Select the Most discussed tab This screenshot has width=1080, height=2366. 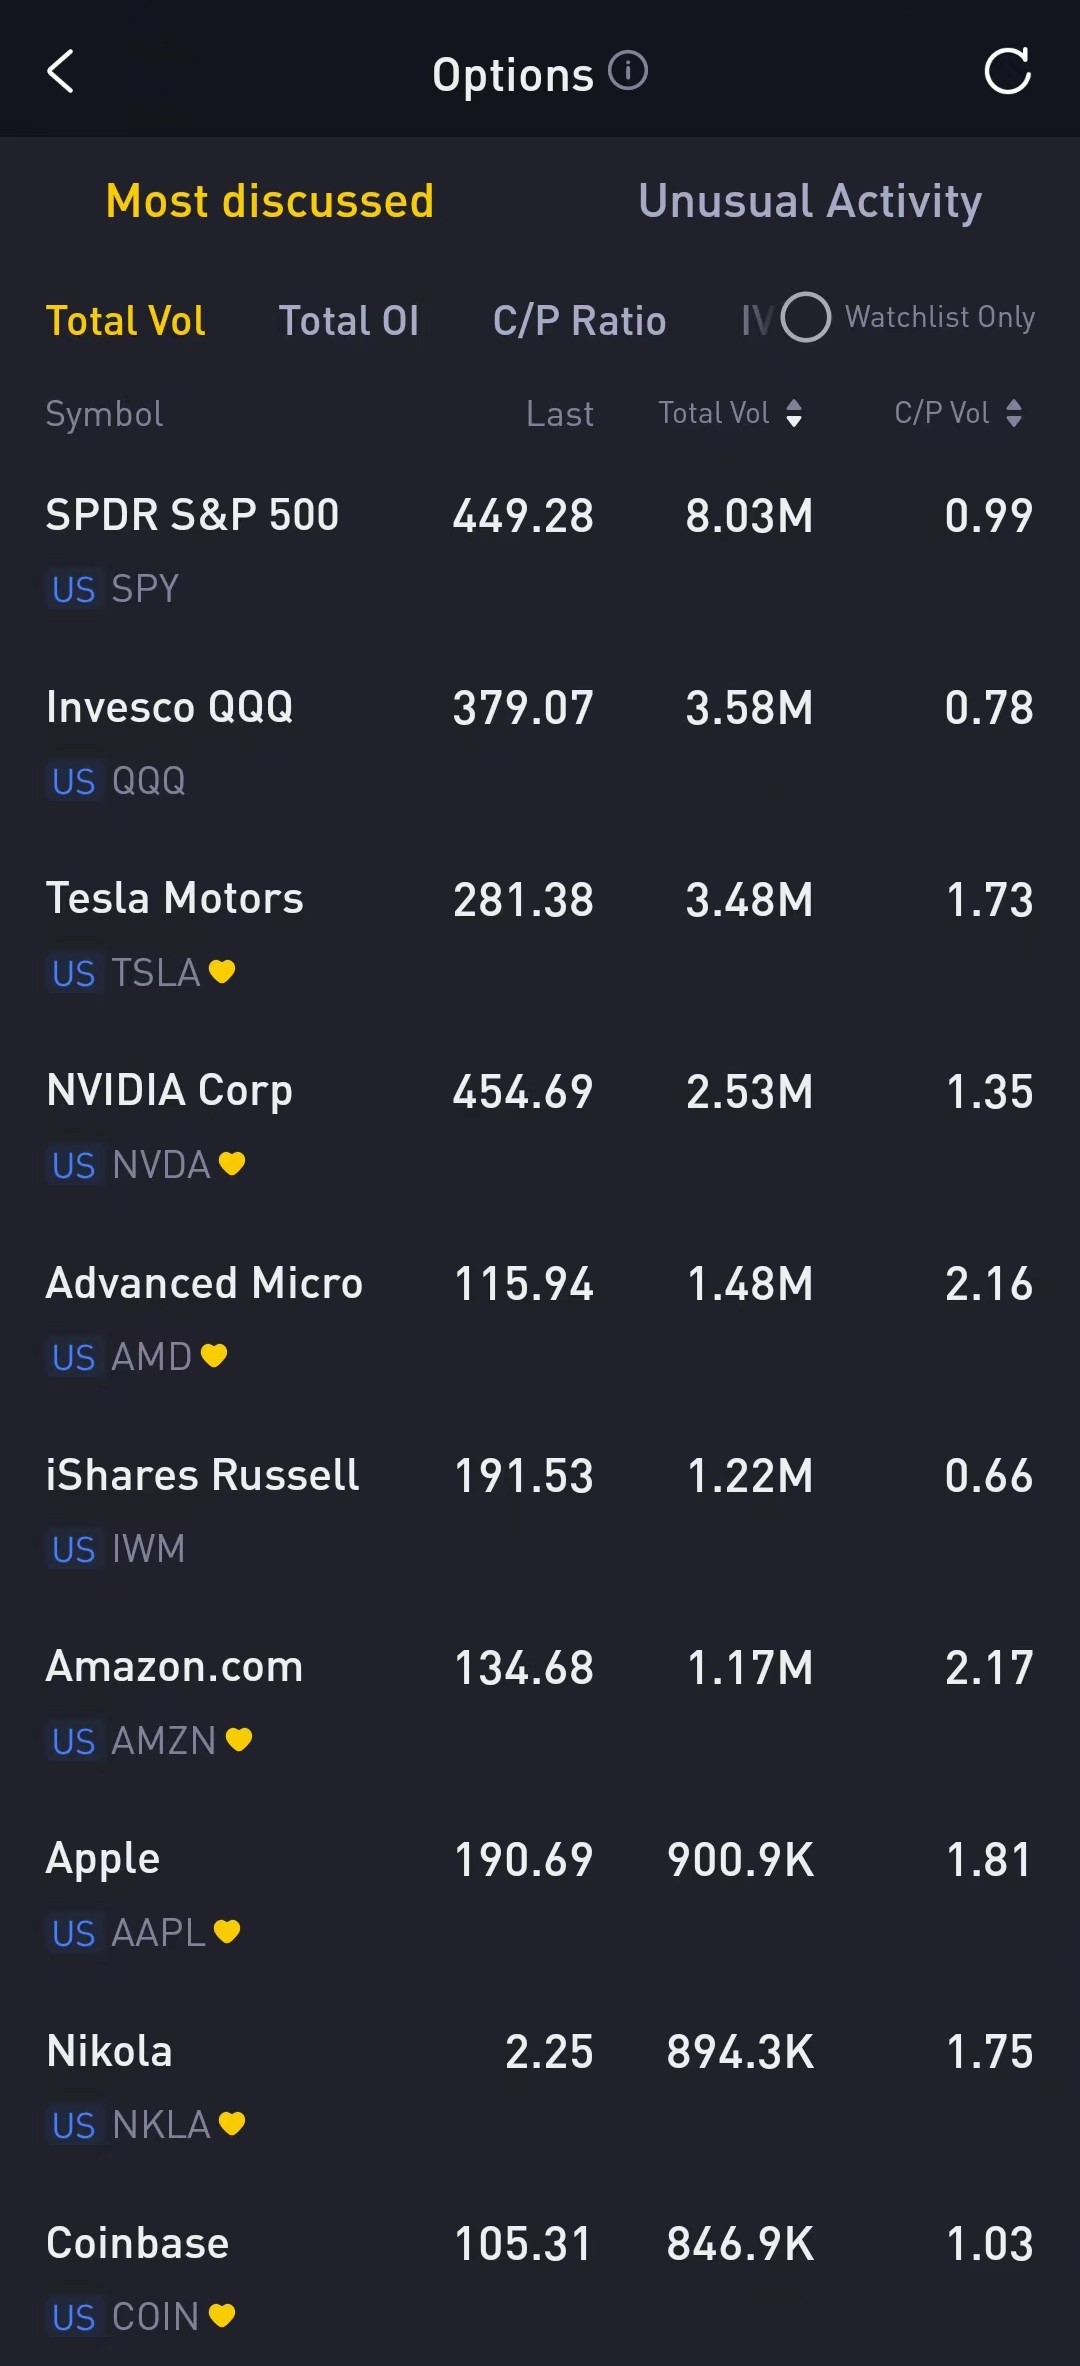point(270,201)
